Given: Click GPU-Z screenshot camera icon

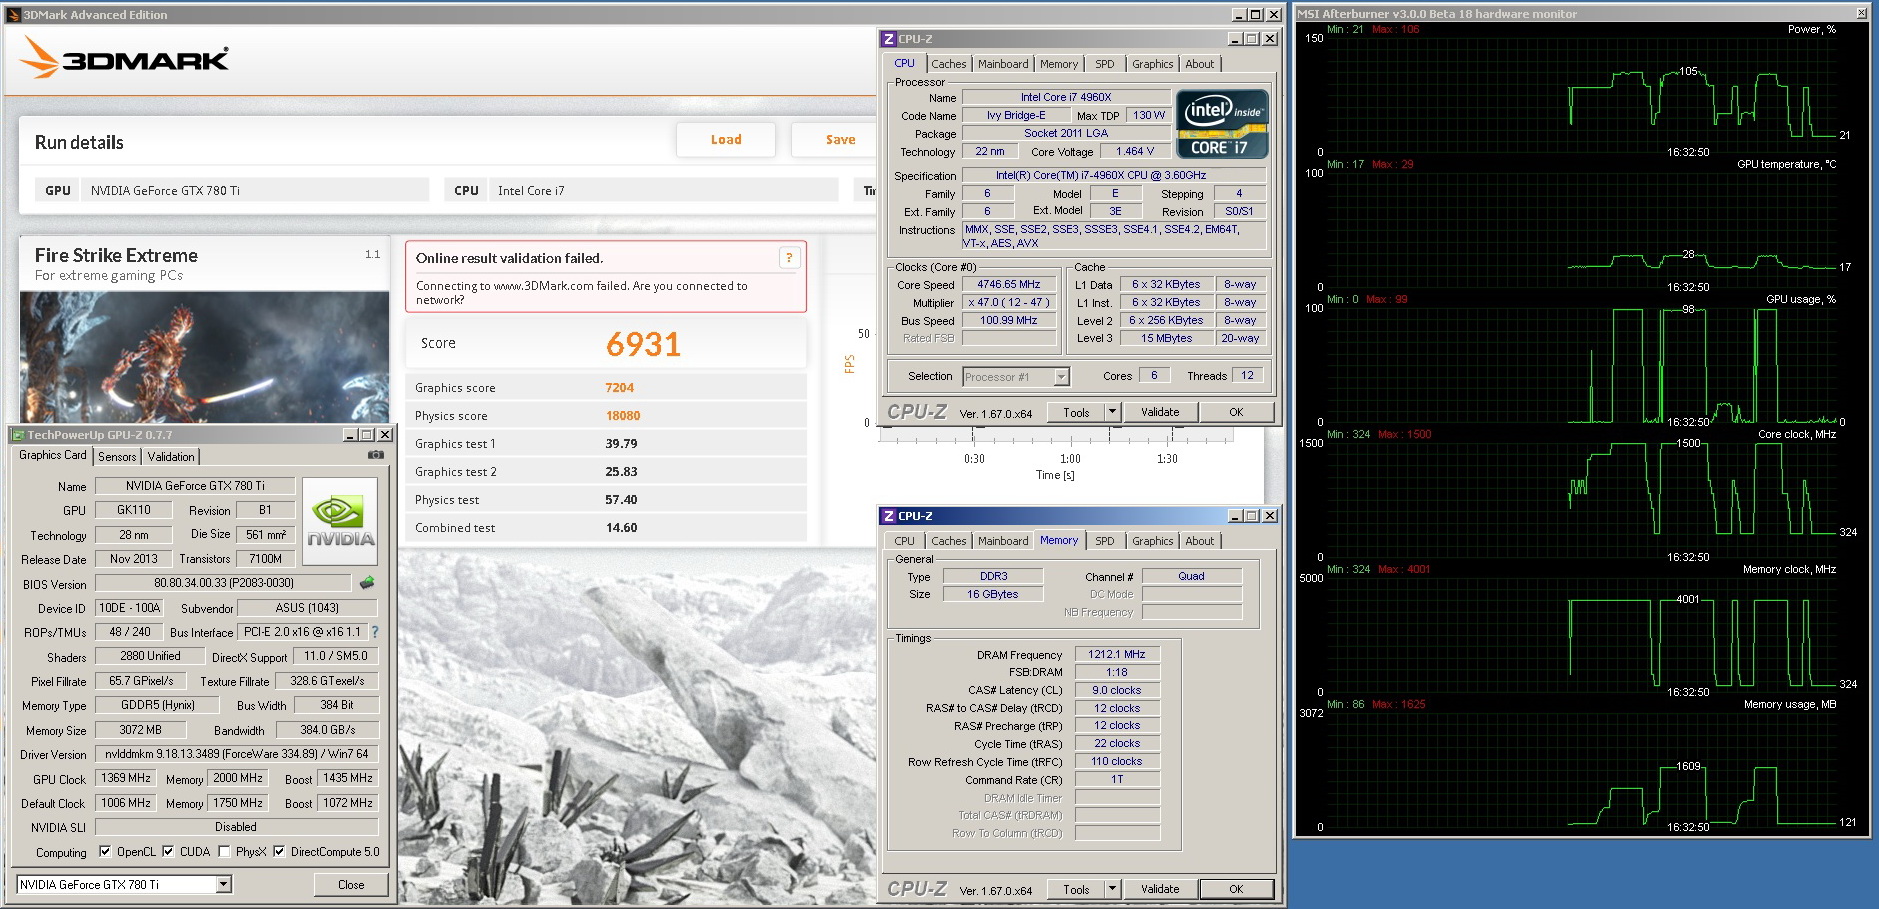Looking at the screenshot, I should point(376,455).
